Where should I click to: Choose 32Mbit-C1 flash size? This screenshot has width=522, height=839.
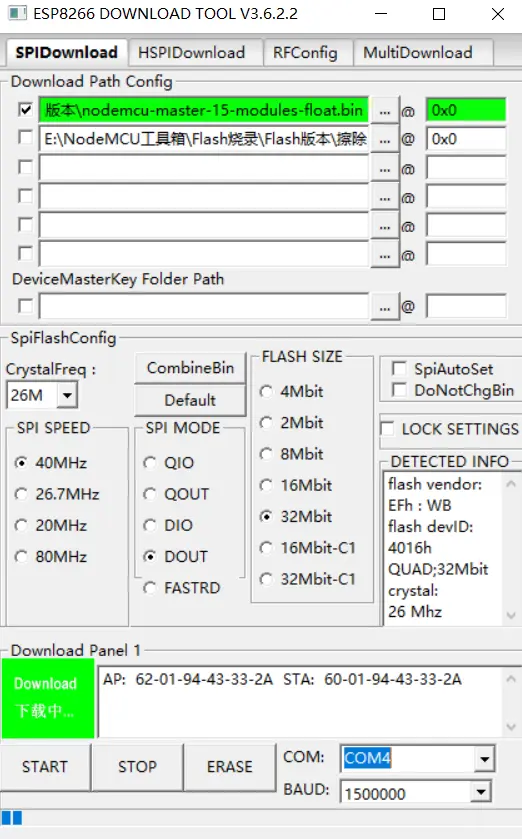coord(266,579)
